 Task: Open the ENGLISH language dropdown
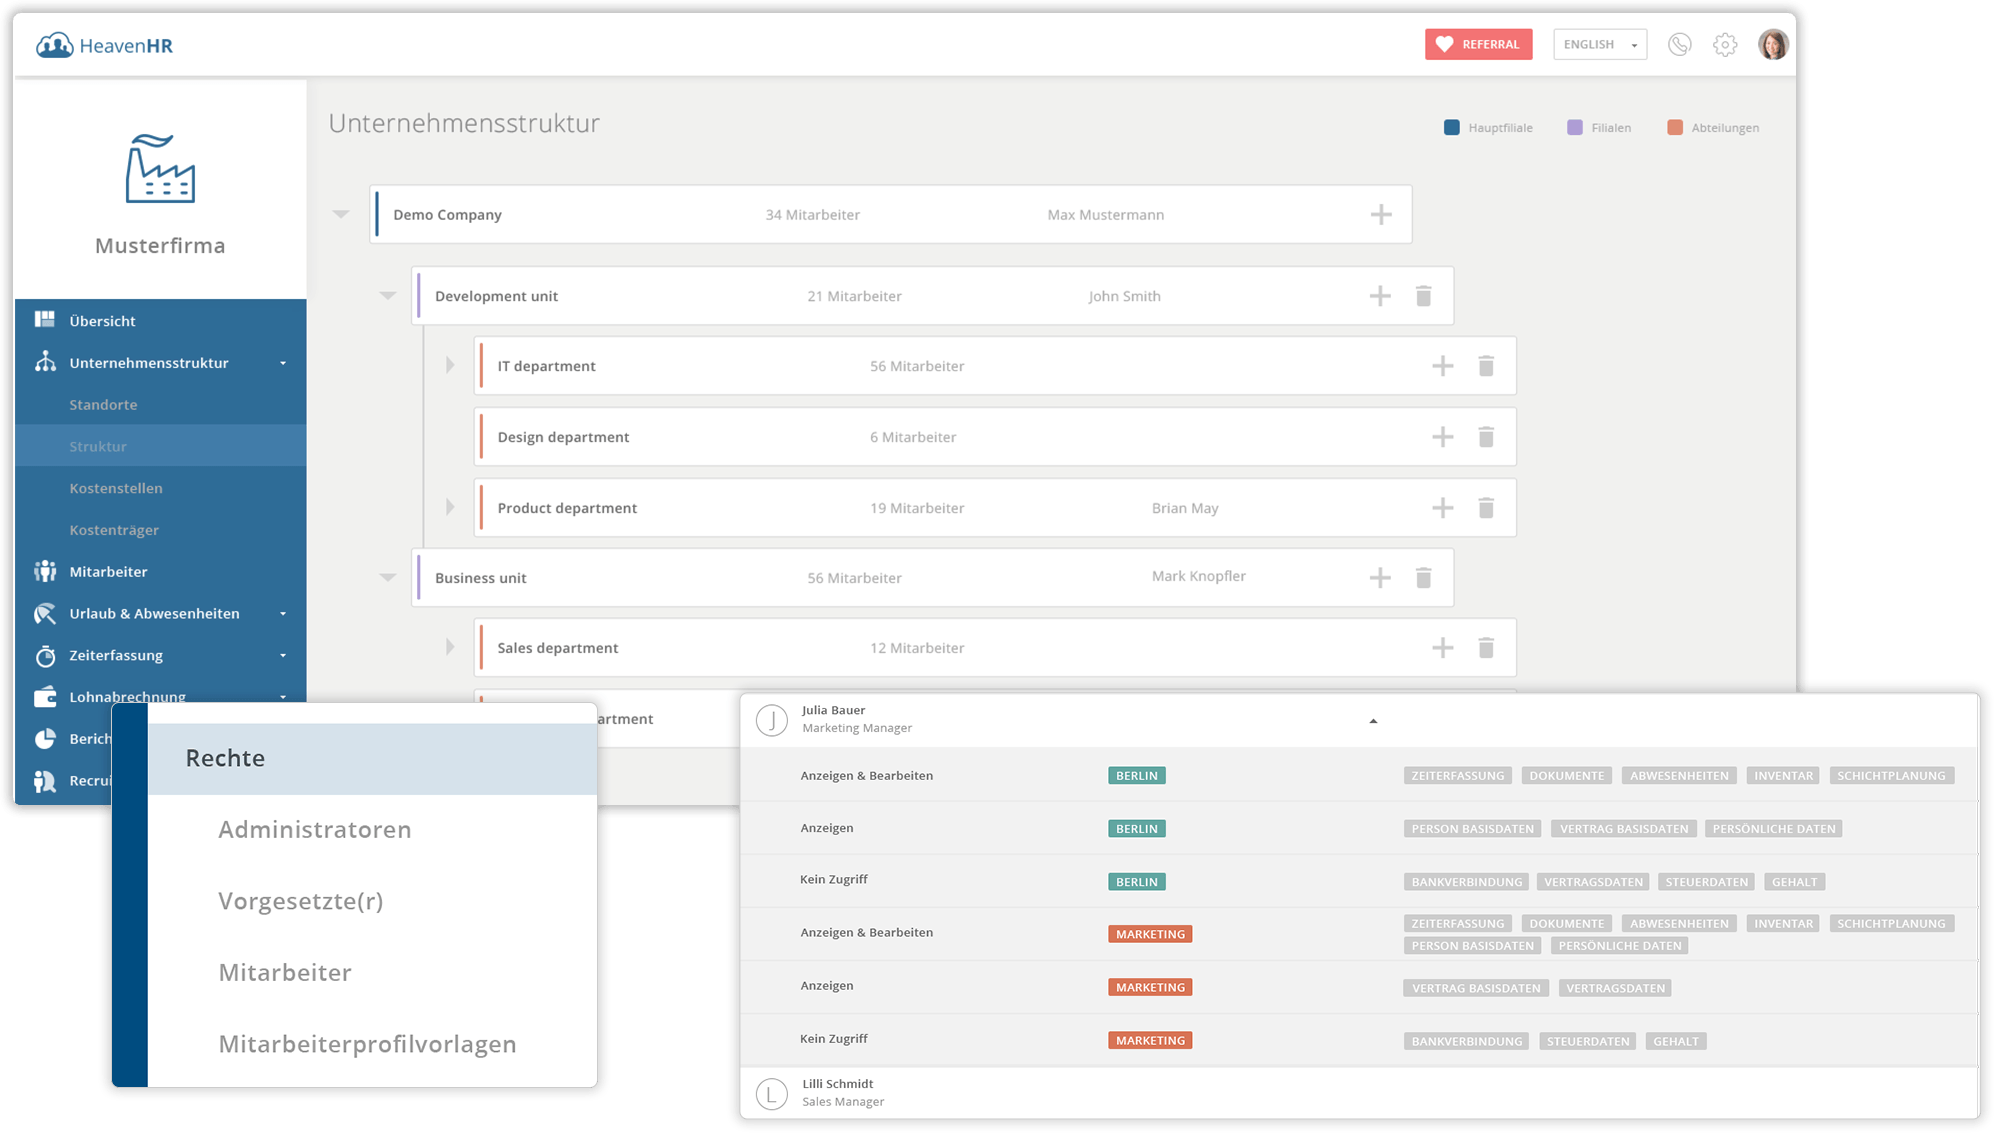coord(1600,44)
